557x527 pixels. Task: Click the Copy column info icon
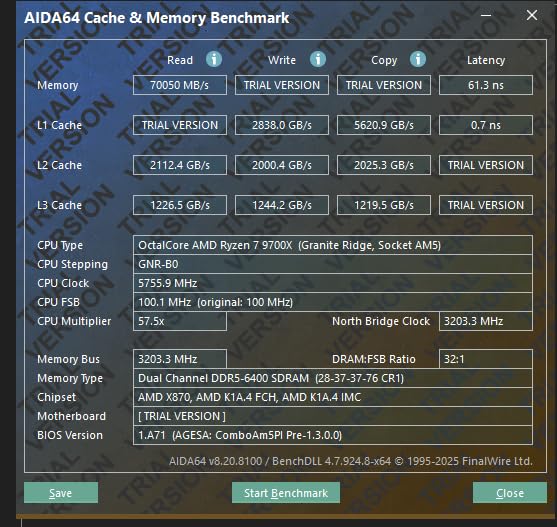coord(418,59)
